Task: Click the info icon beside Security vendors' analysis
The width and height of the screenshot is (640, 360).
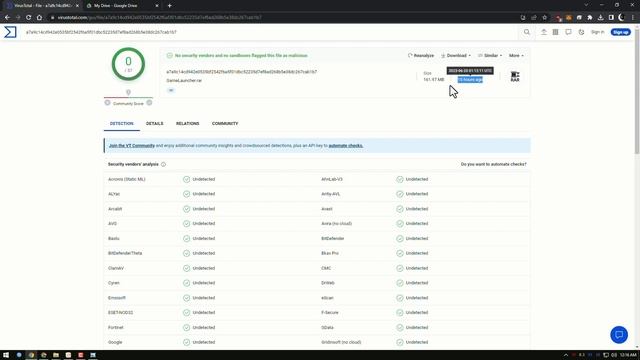Action: tap(163, 164)
